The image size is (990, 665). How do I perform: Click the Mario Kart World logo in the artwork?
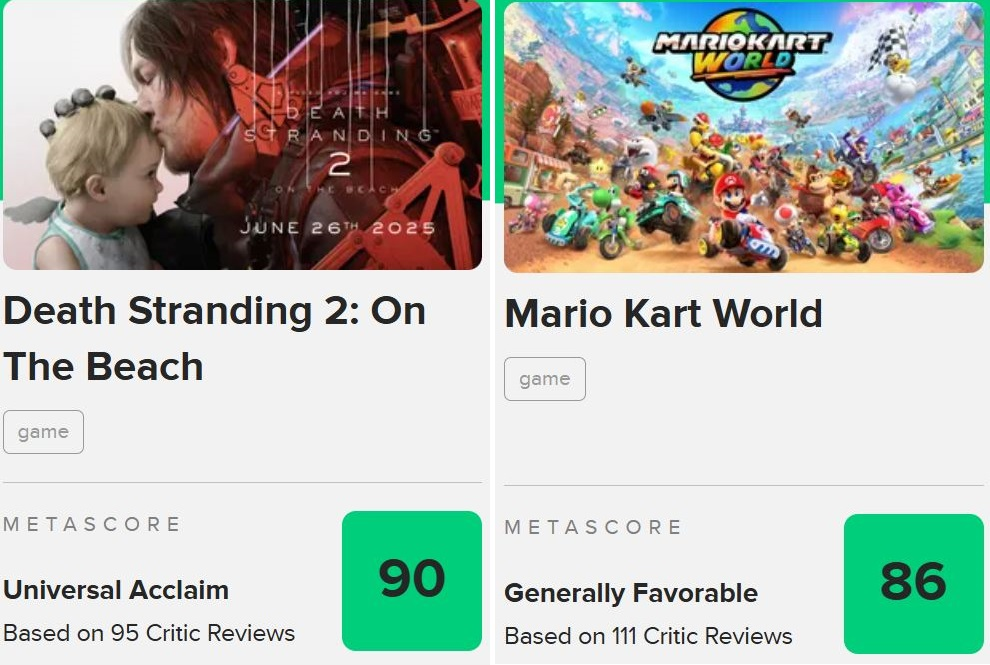742,53
